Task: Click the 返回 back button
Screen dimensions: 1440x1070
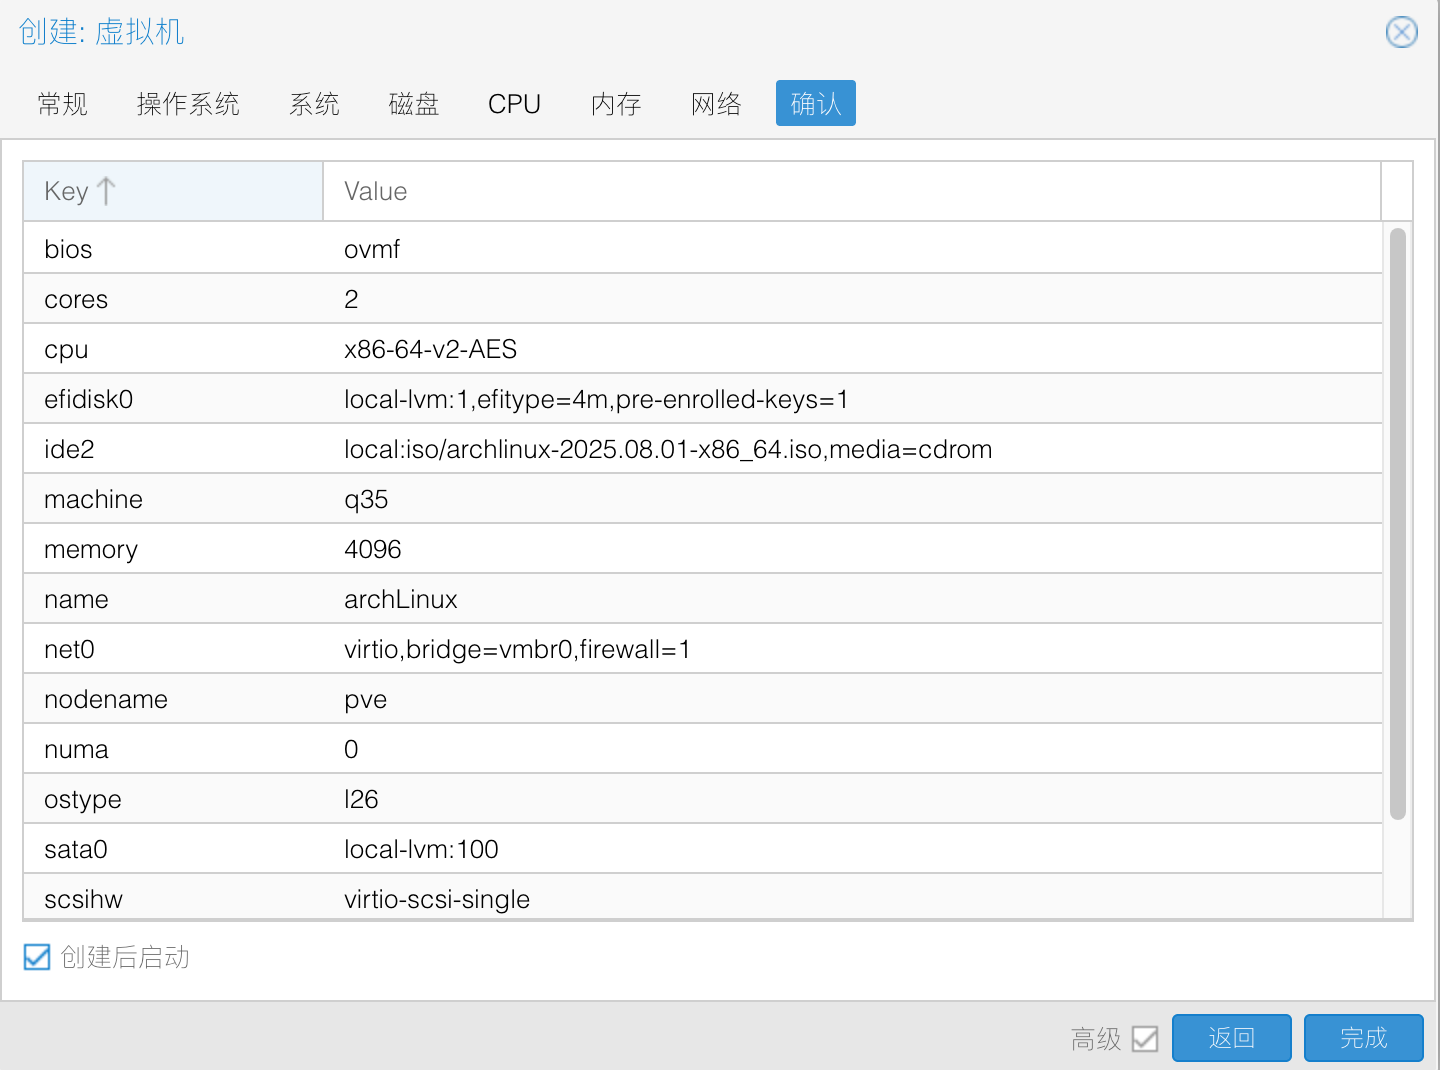Action: point(1231,1038)
